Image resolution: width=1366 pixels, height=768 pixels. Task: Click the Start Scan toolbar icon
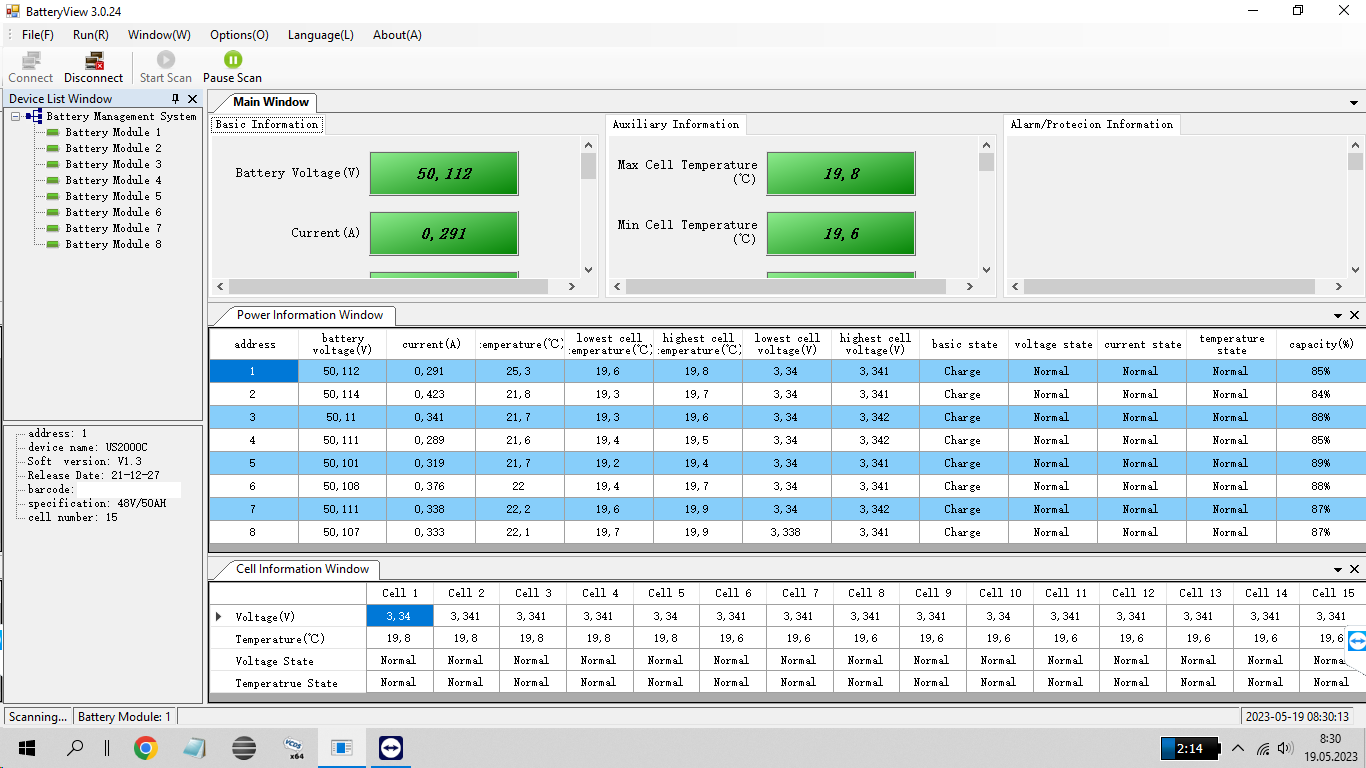click(x=165, y=61)
